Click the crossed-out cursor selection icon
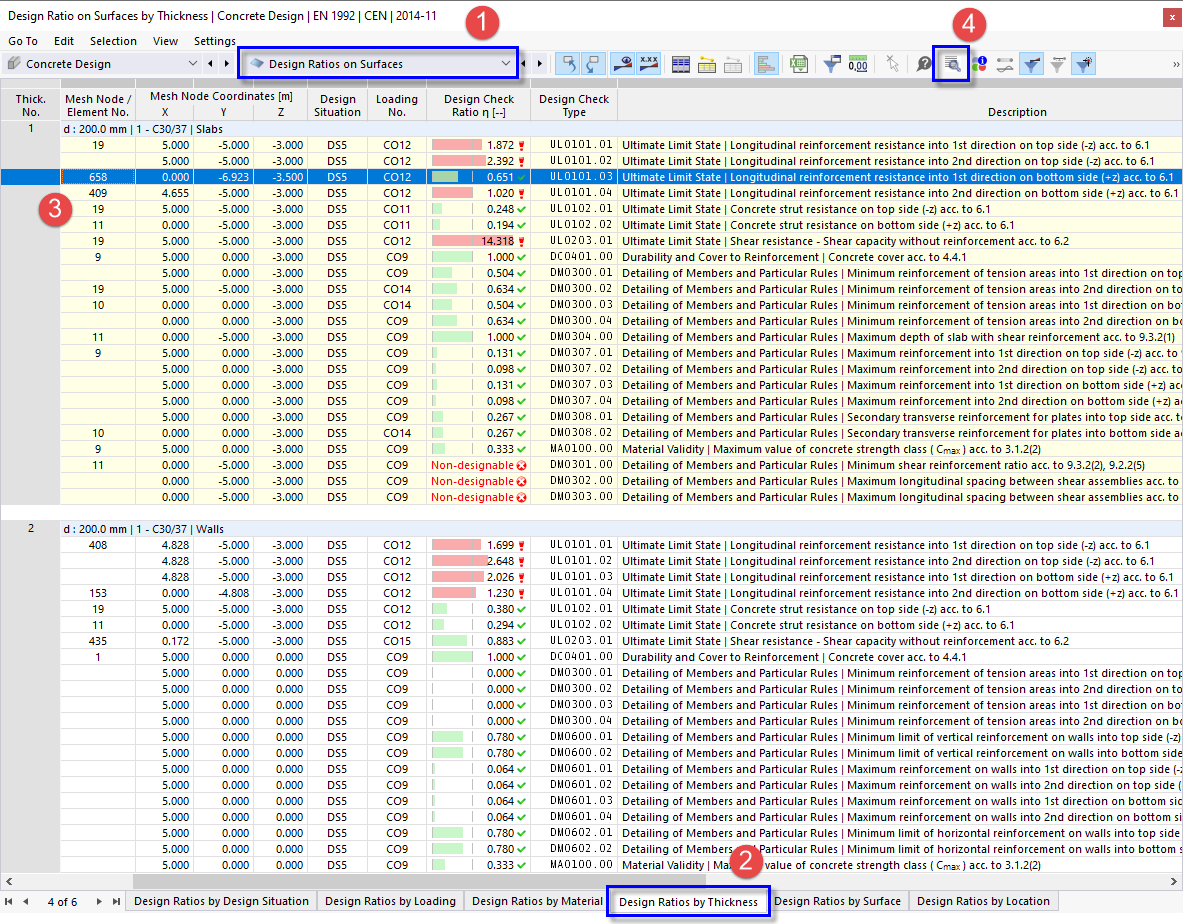The width and height of the screenshot is (1183, 924). click(x=893, y=65)
